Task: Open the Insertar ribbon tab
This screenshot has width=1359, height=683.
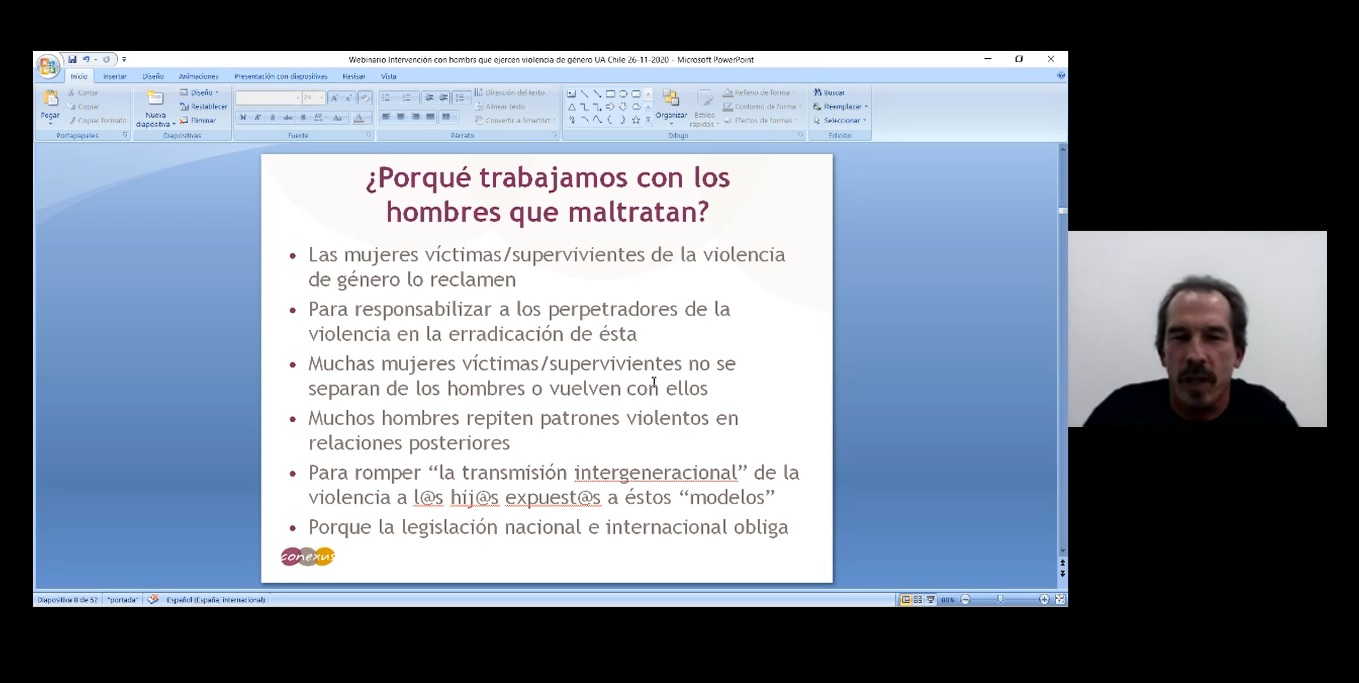Action: (x=115, y=76)
